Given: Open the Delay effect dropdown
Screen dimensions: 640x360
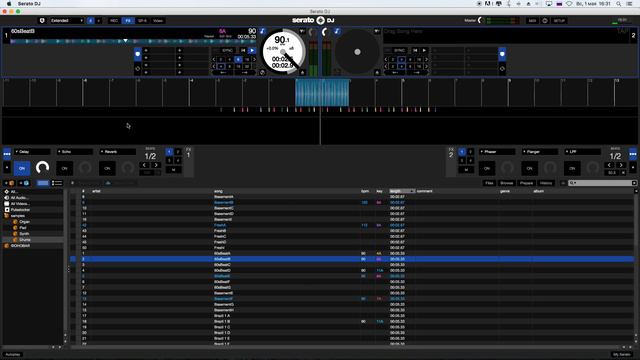Looking at the screenshot, I should [32, 152].
